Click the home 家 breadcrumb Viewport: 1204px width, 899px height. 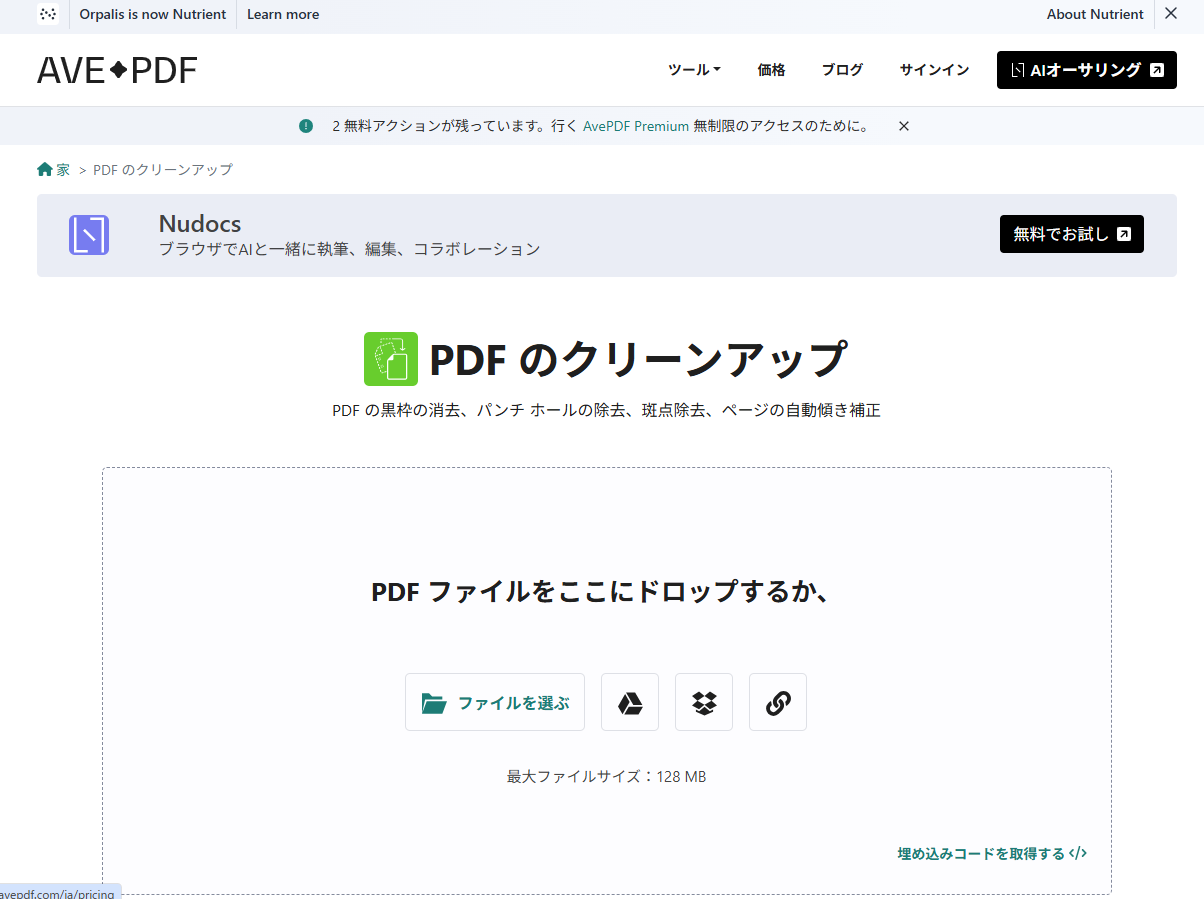(54, 170)
